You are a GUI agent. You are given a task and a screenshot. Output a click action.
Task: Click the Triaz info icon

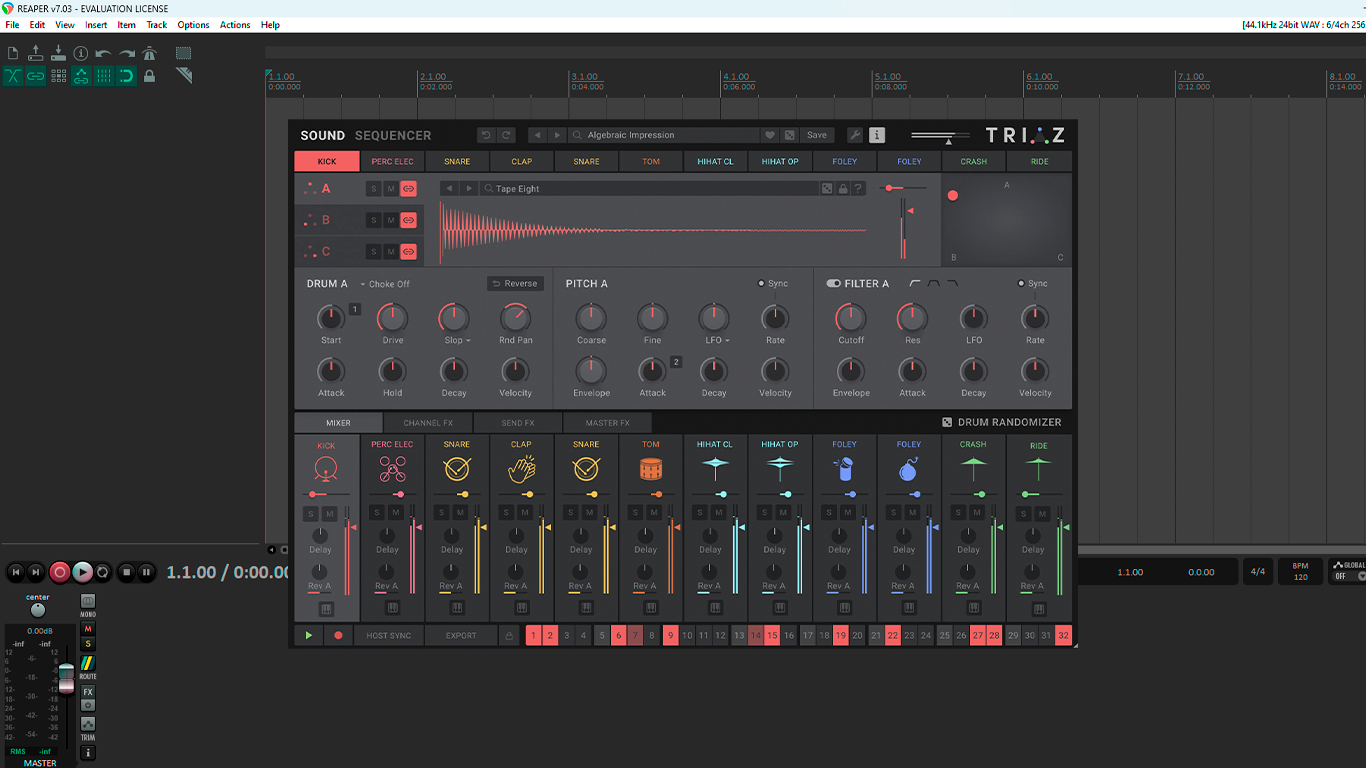(x=877, y=135)
